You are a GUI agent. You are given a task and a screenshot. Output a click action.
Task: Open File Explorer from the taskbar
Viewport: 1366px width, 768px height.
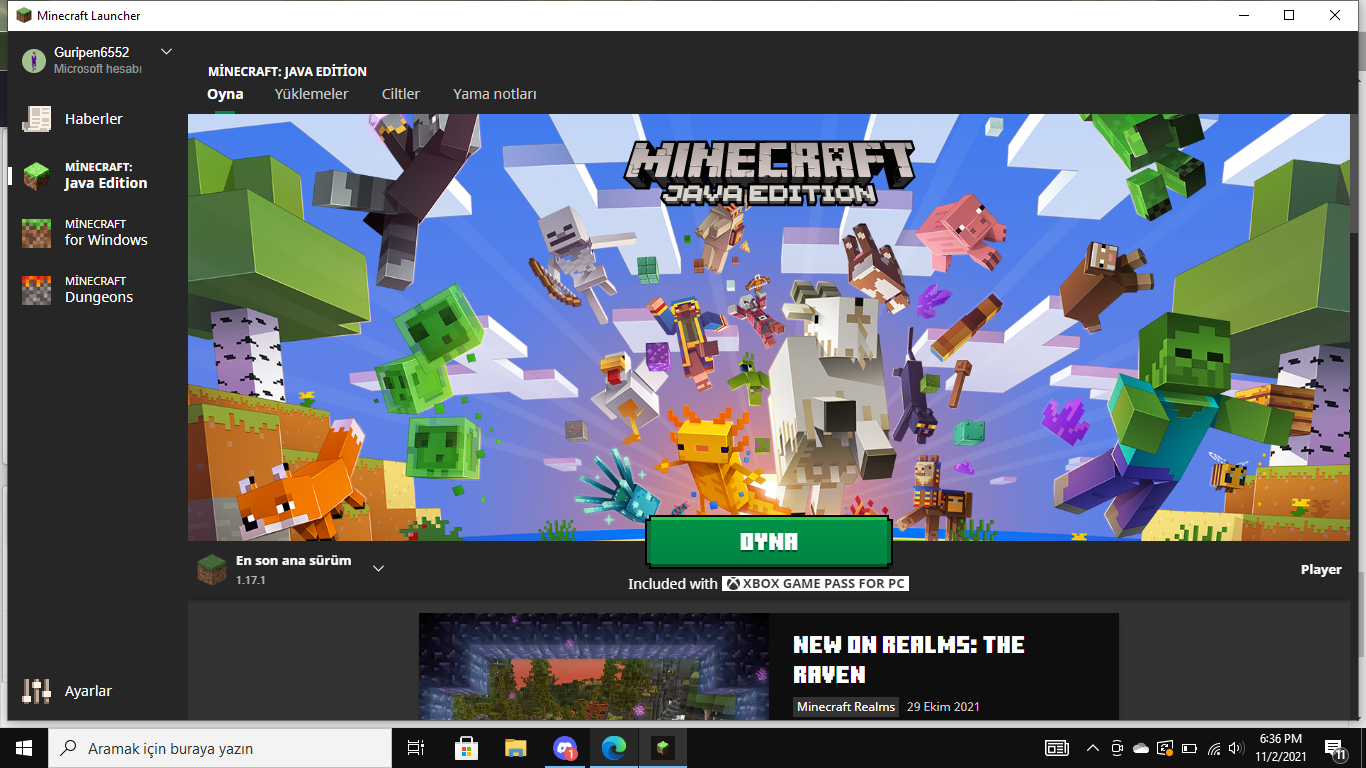[515, 748]
